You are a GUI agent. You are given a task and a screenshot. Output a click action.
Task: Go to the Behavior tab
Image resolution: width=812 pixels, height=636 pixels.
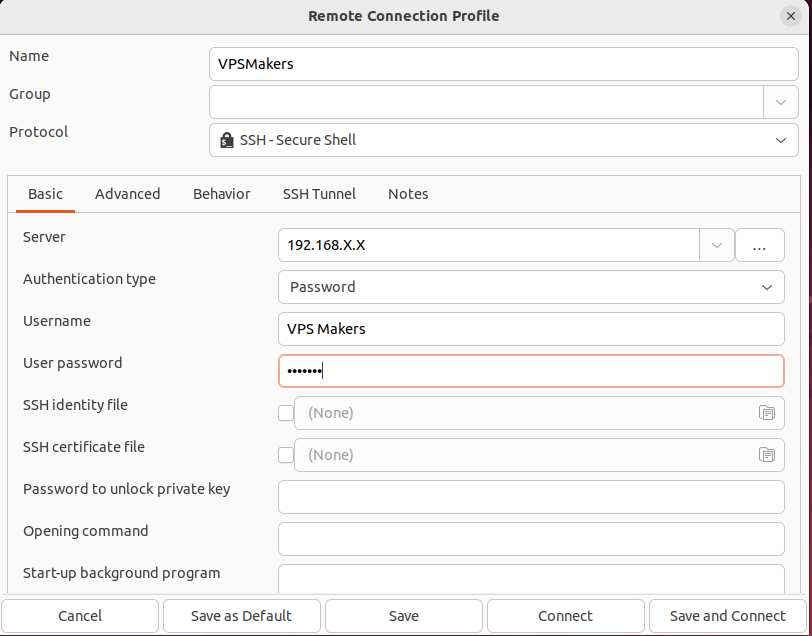coord(222,194)
